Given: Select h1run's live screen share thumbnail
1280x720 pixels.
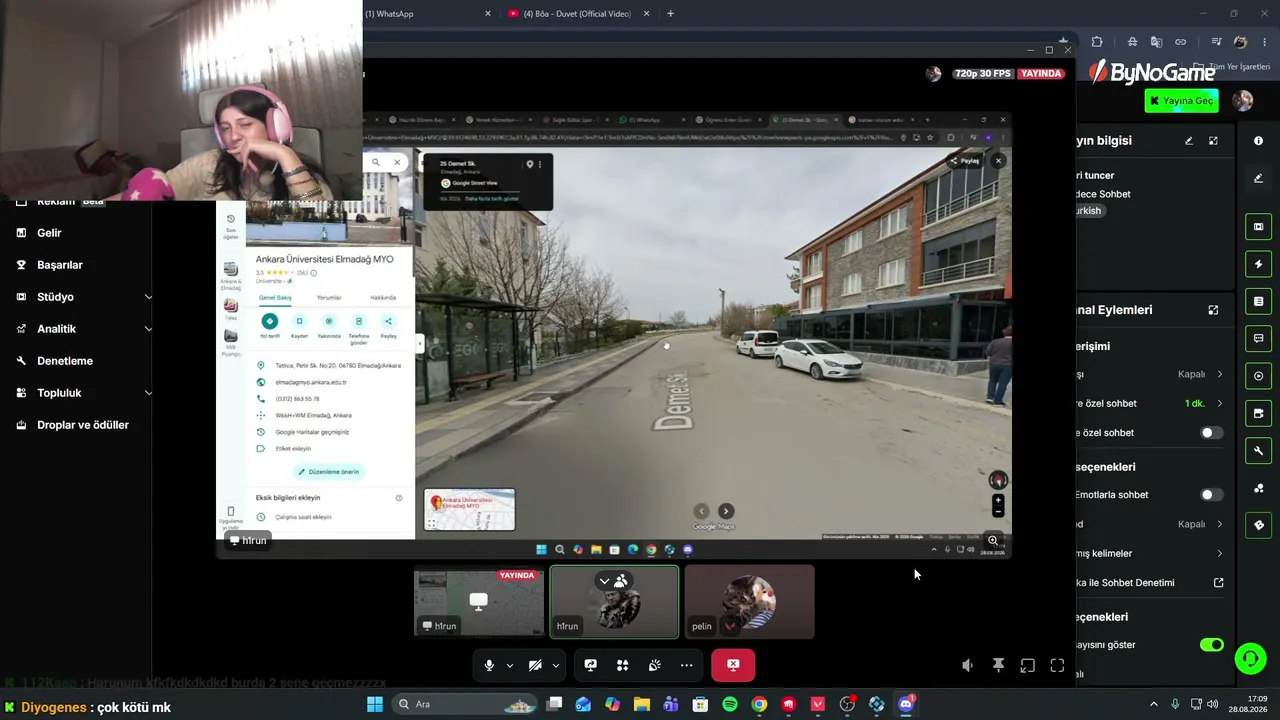Looking at the screenshot, I should pyautogui.click(x=479, y=602).
